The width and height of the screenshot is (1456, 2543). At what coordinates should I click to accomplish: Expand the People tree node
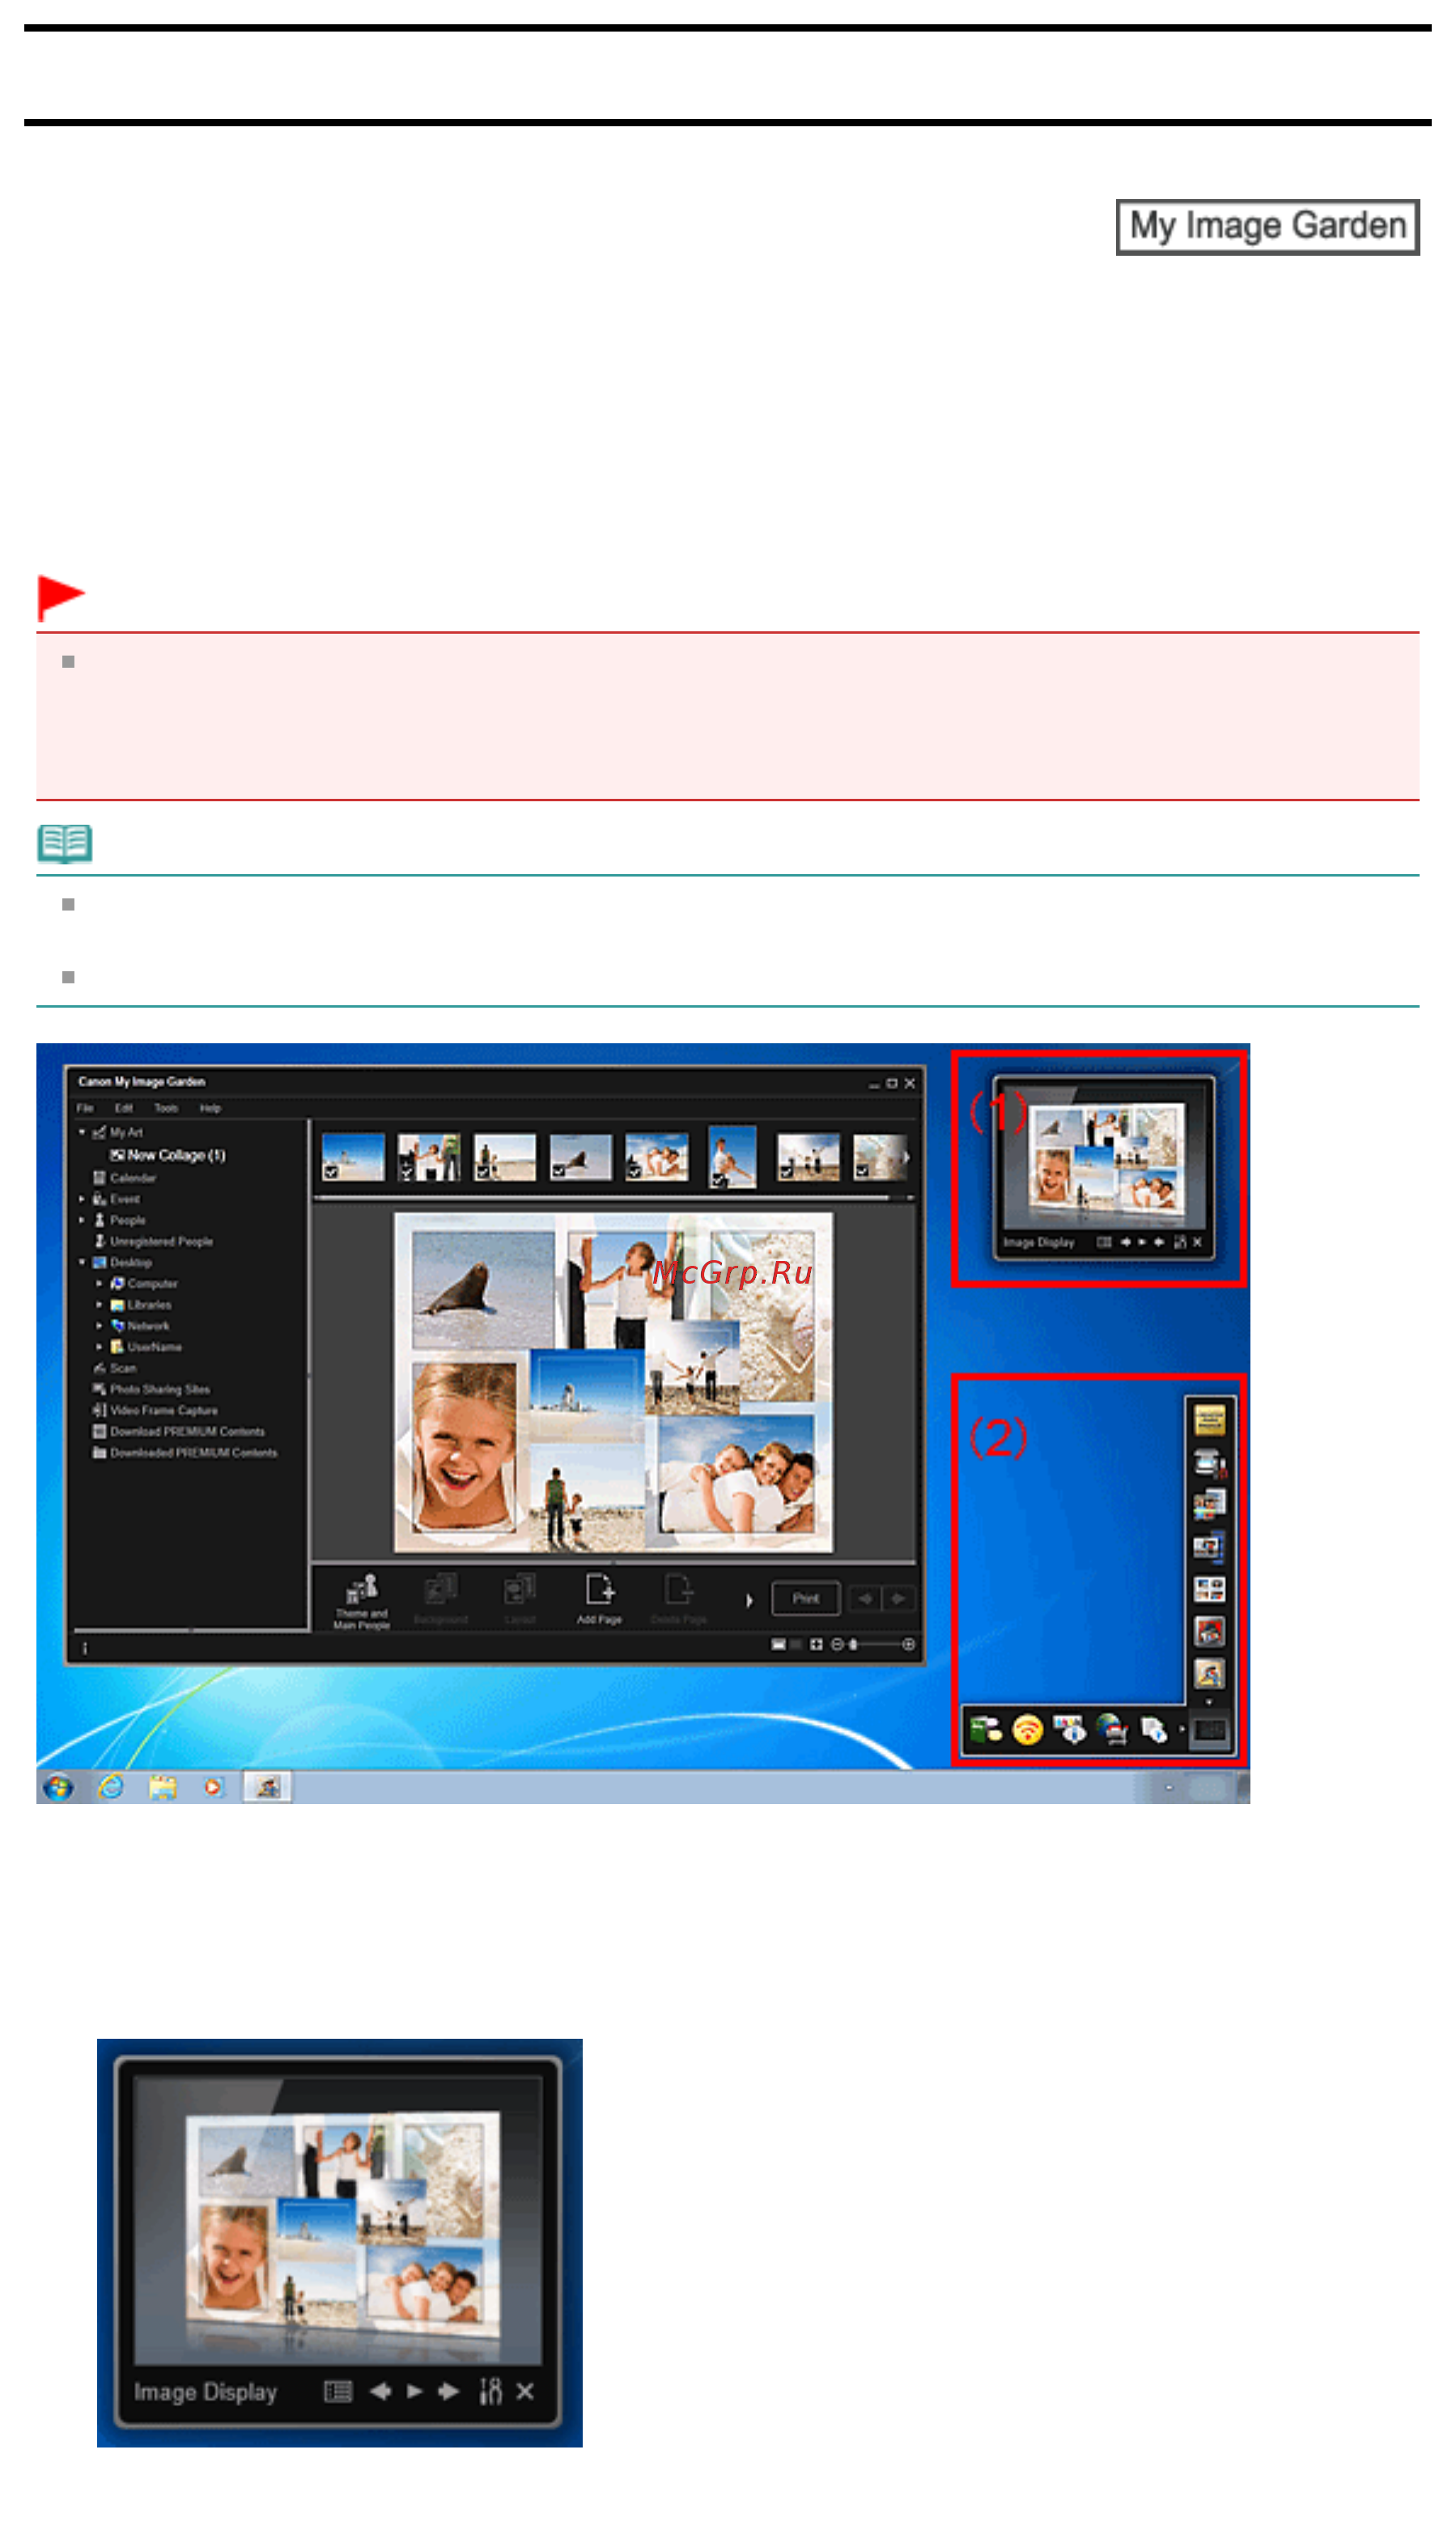coord(82,1220)
